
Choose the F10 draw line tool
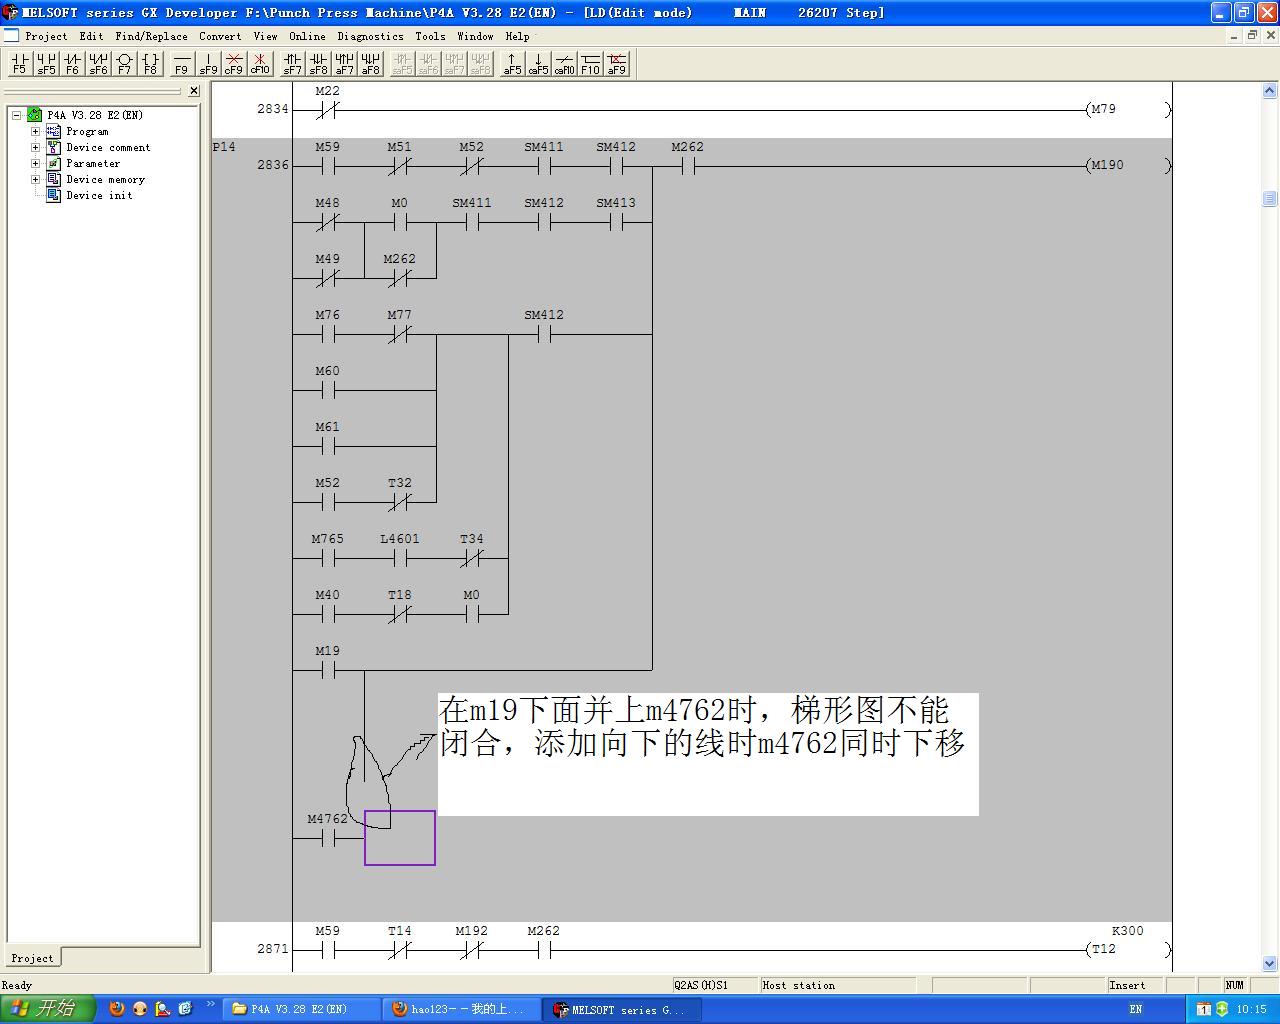(x=590, y=64)
